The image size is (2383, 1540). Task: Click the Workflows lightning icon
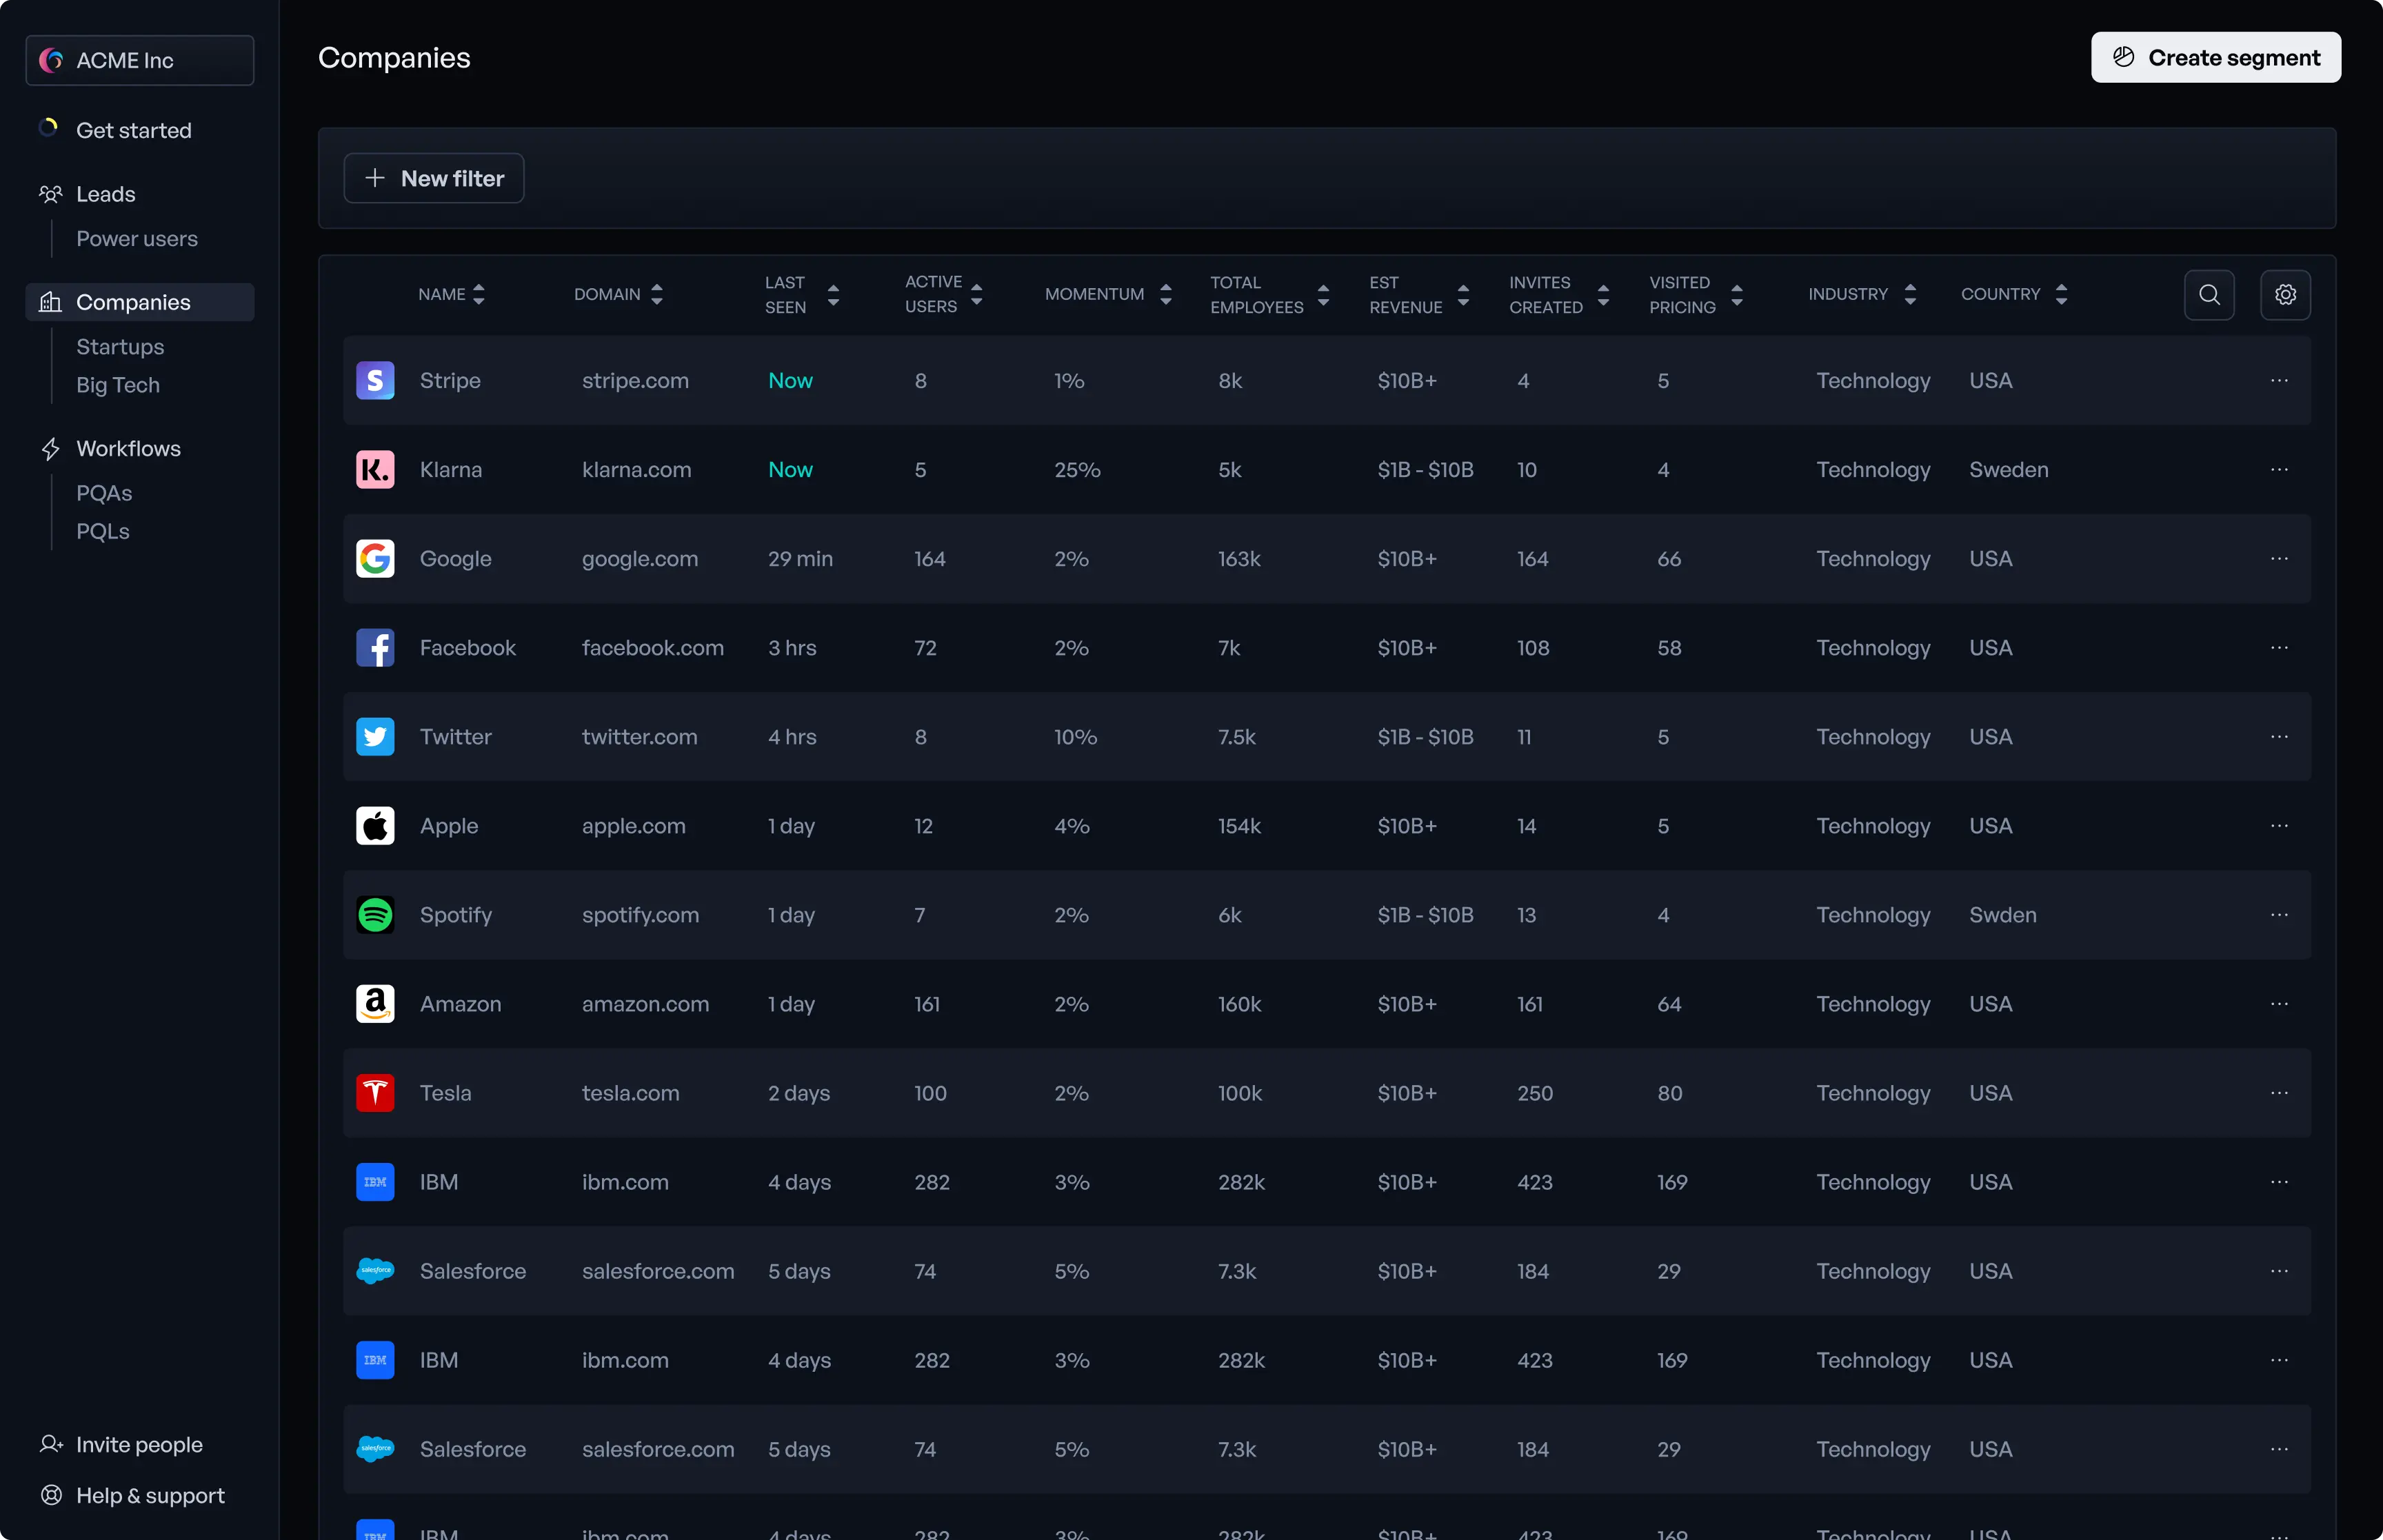(51, 449)
